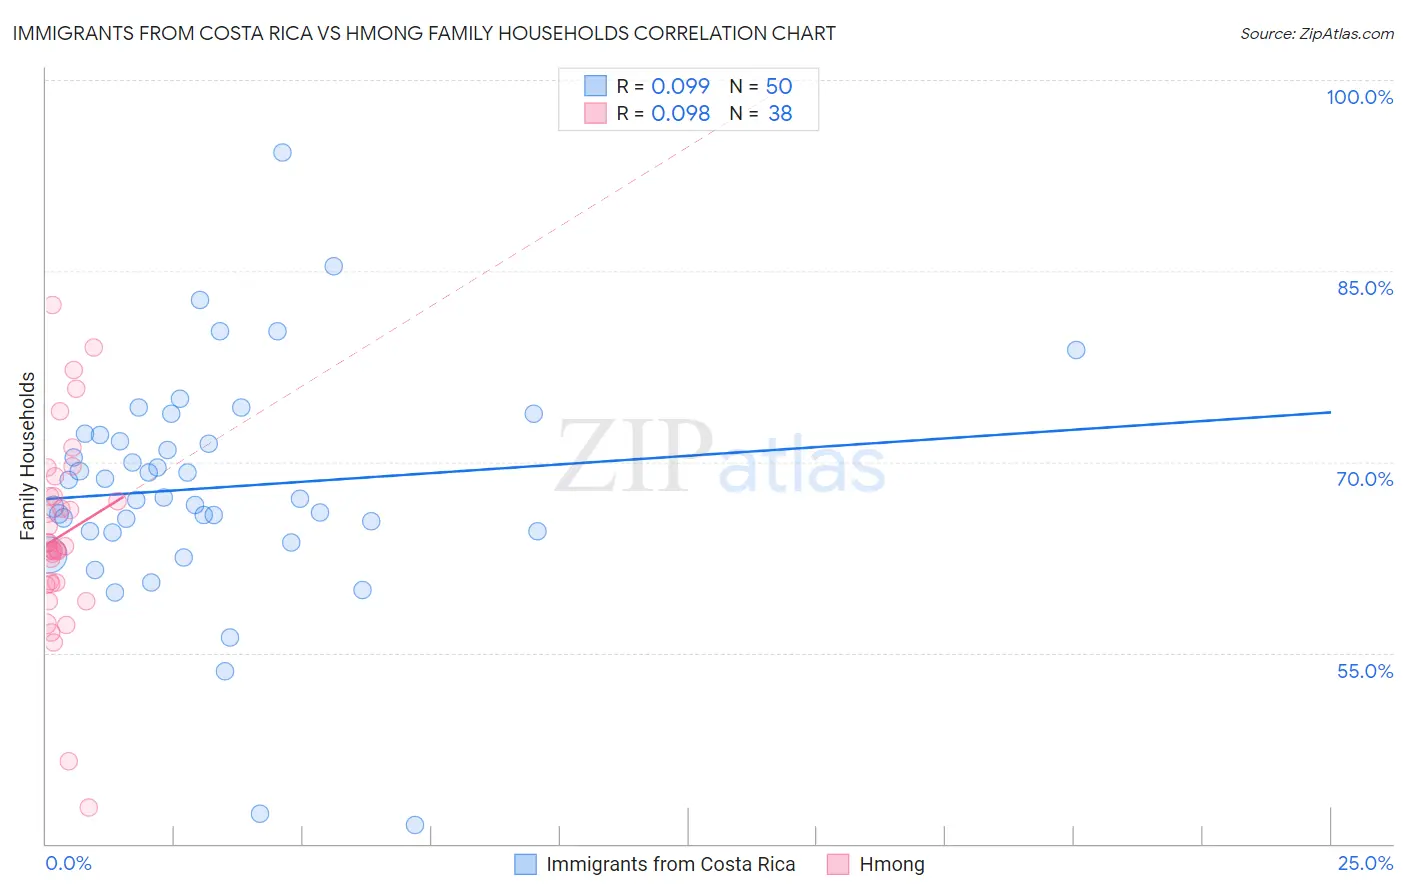Image resolution: width=1406 pixels, height=892 pixels.
Task: Click the lowest blue point at chart bottom
Action: (x=415, y=825)
